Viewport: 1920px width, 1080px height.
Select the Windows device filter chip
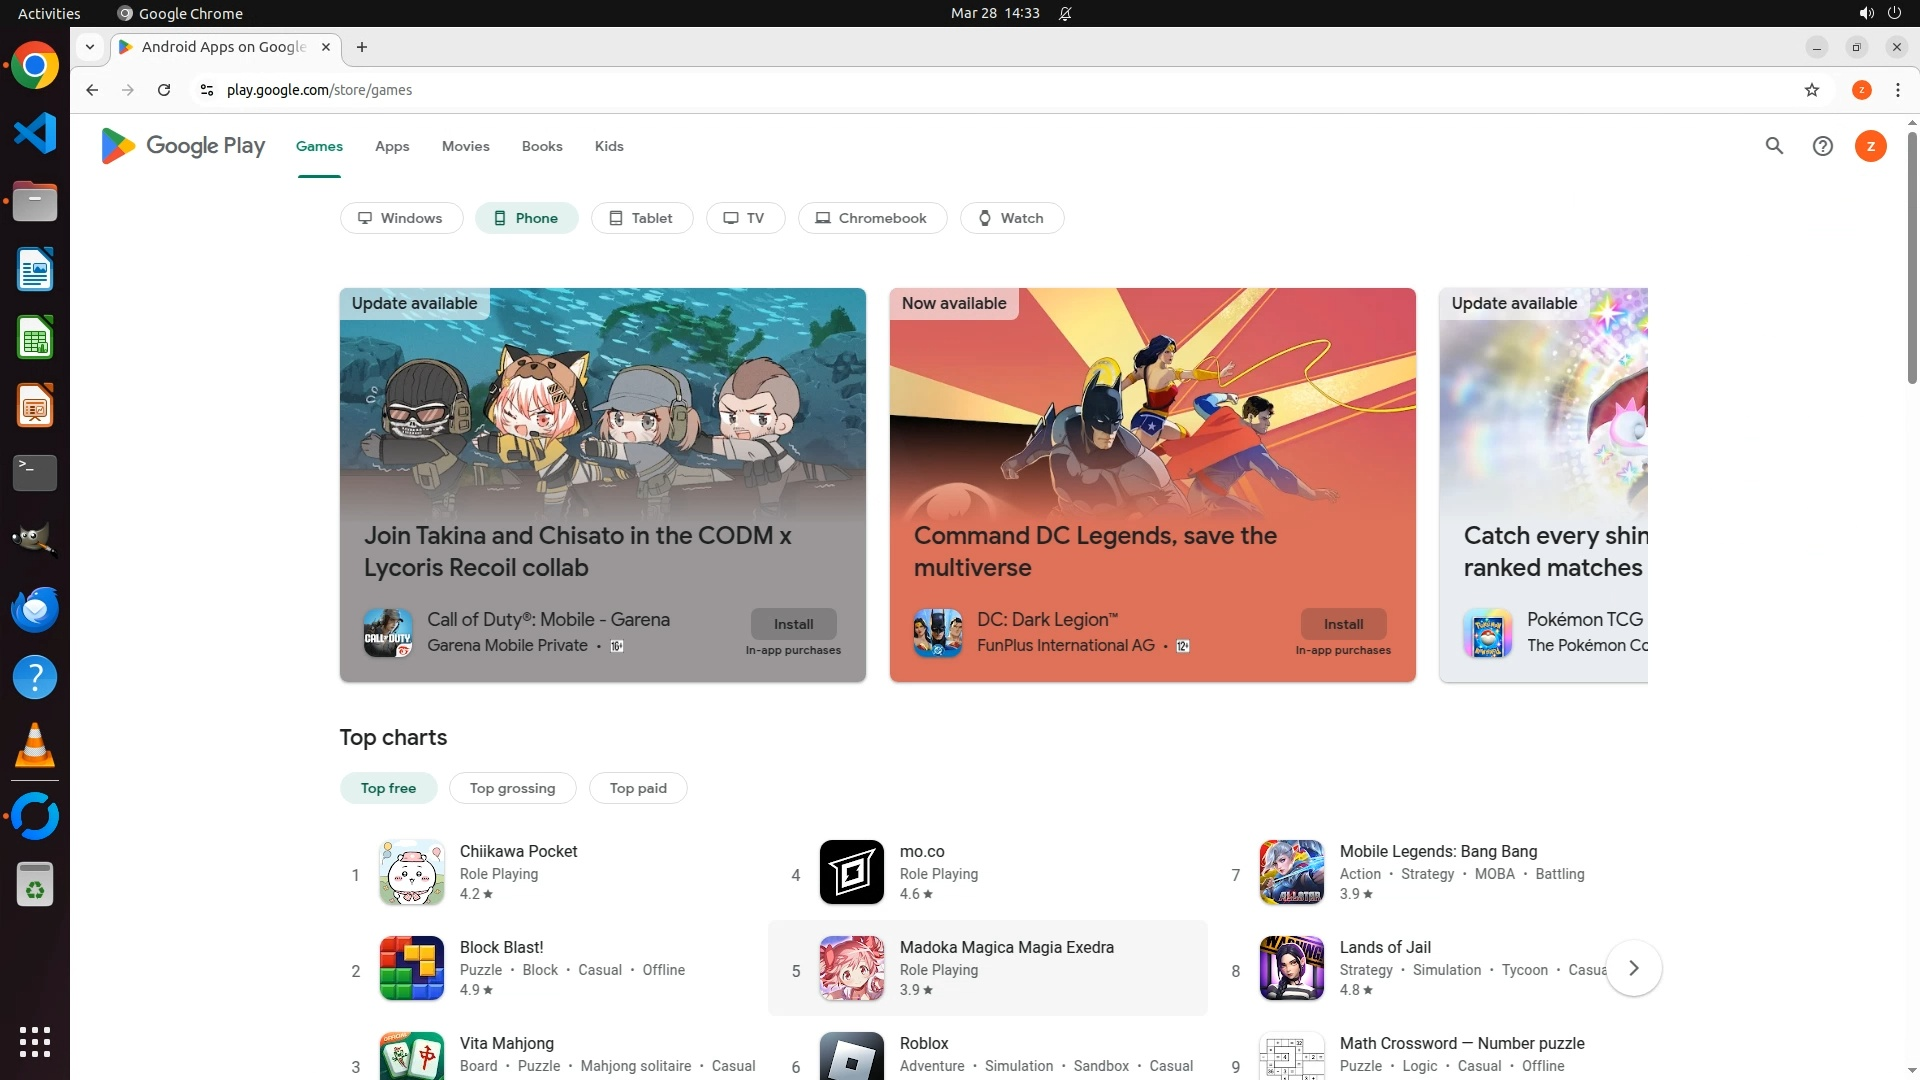click(x=401, y=218)
